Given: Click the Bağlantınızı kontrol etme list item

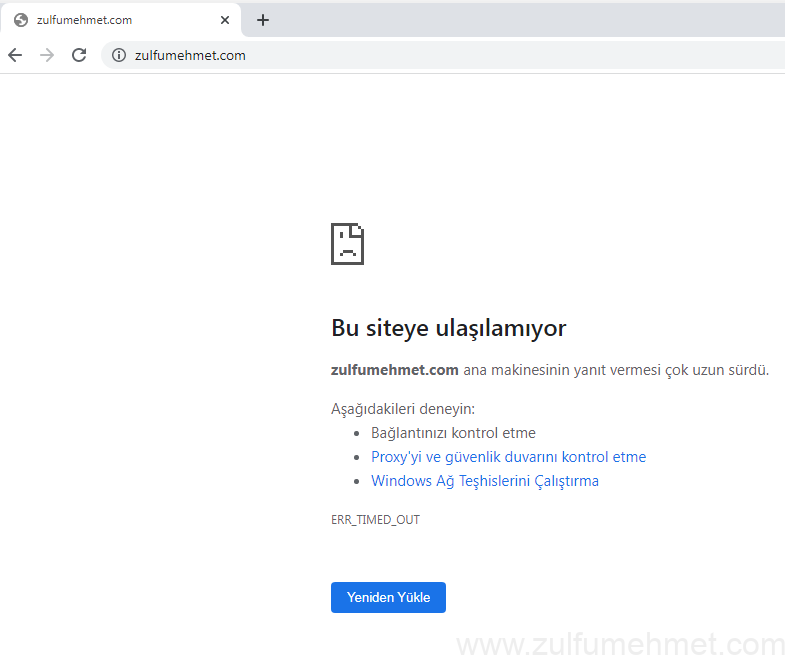Looking at the screenshot, I should pyautogui.click(x=453, y=433).
